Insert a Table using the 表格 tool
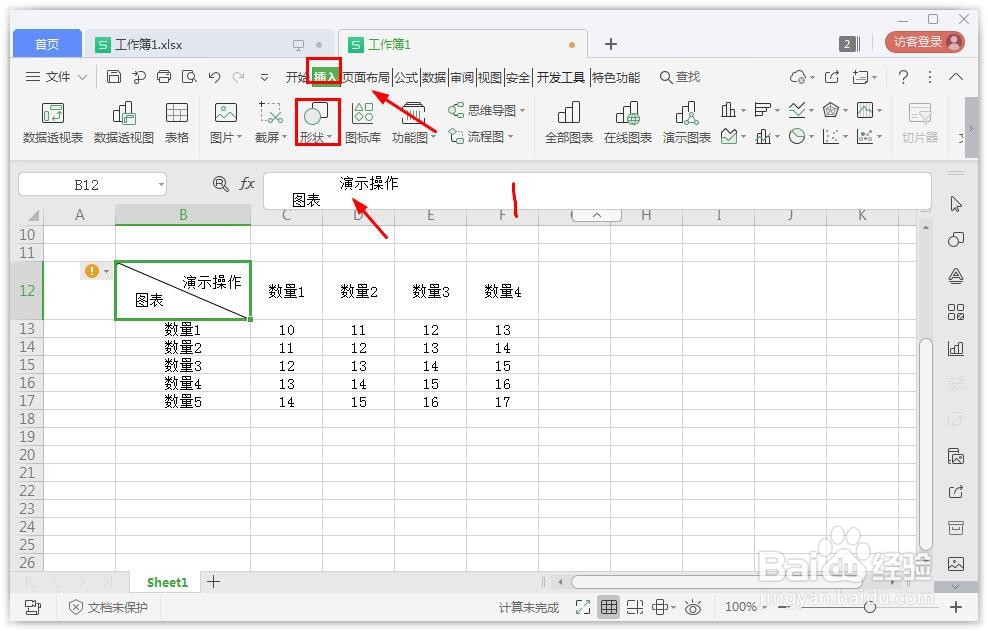 point(176,120)
